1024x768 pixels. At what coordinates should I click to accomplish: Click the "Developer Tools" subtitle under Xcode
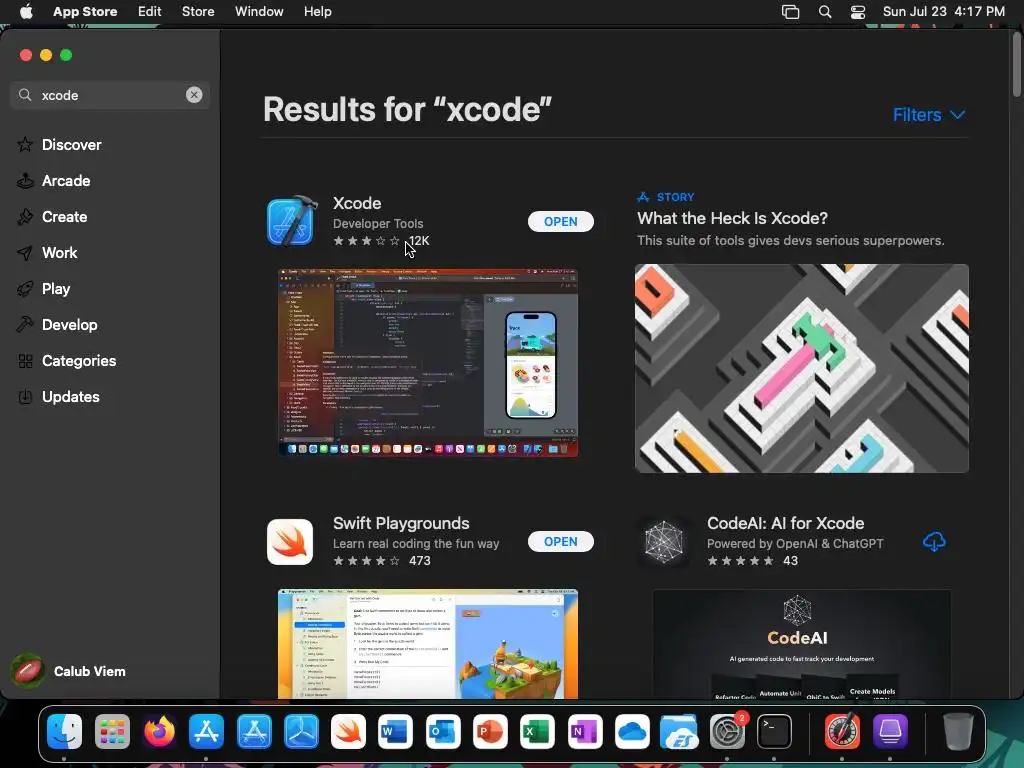377,223
